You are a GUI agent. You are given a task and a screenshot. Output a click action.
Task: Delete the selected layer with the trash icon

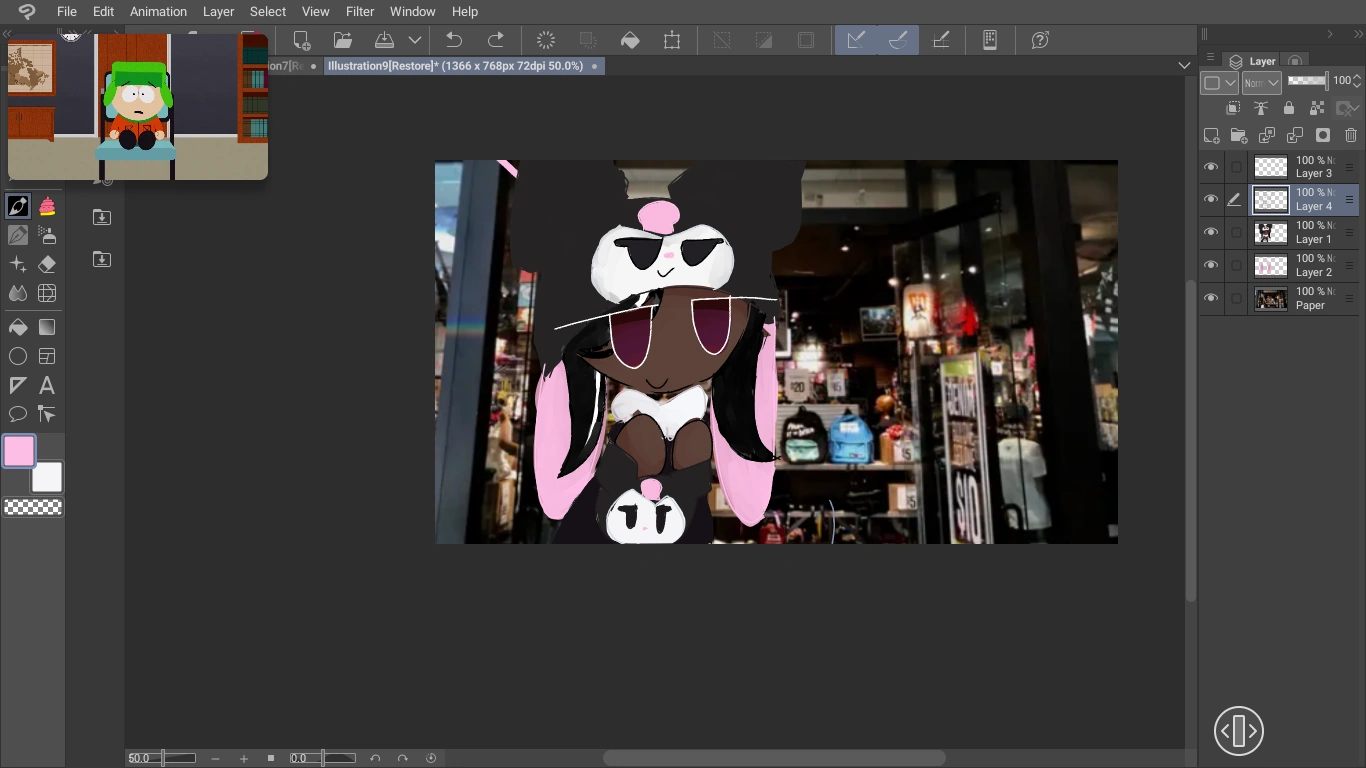click(x=1352, y=135)
